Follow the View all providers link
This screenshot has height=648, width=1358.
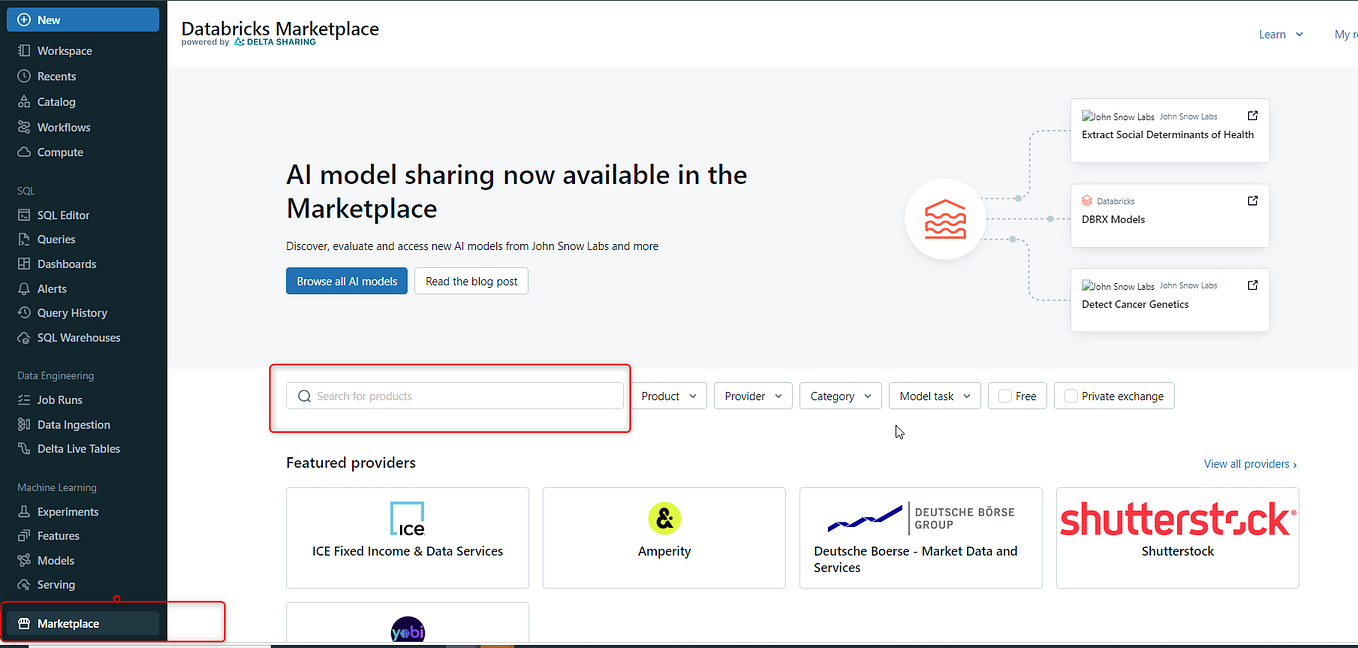click(1250, 464)
